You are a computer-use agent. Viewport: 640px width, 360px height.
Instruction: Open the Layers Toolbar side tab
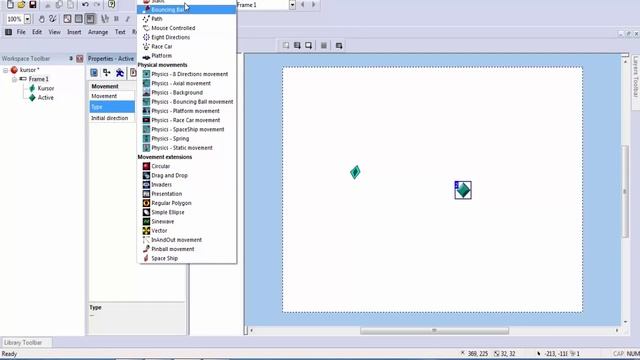[636, 77]
